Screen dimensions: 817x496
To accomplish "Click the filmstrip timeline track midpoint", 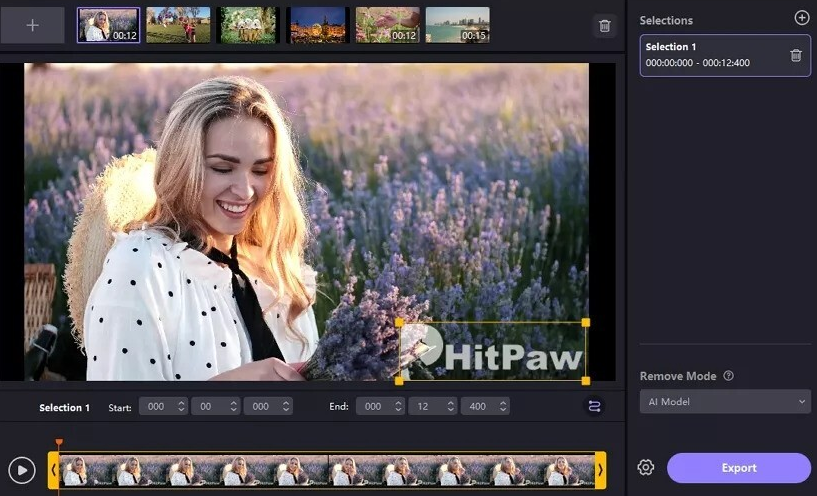I will pyautogui.click(x=327, y=470).
